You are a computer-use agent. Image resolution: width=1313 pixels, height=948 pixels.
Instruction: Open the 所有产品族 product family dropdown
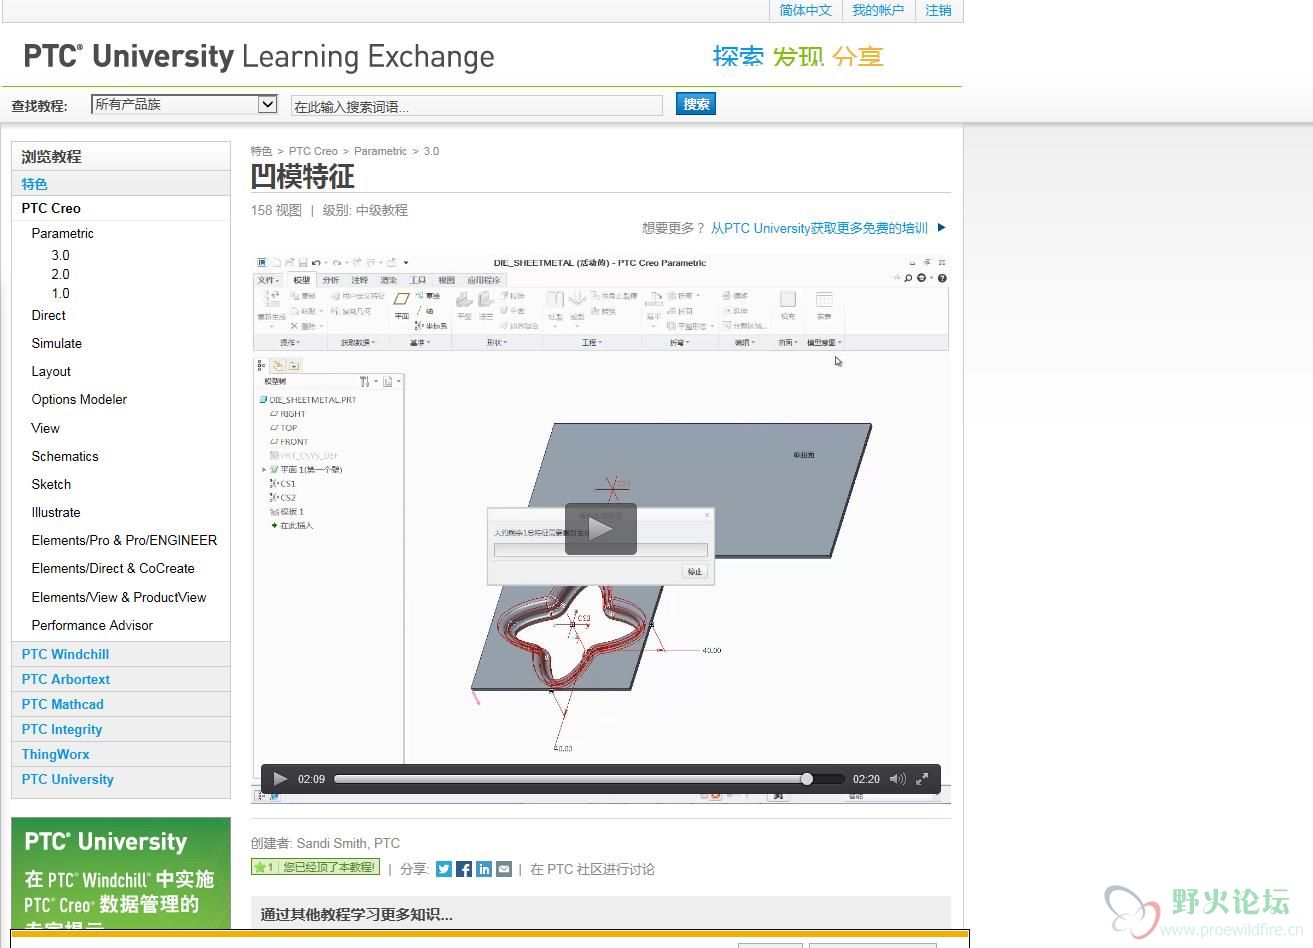pos(184,104)
